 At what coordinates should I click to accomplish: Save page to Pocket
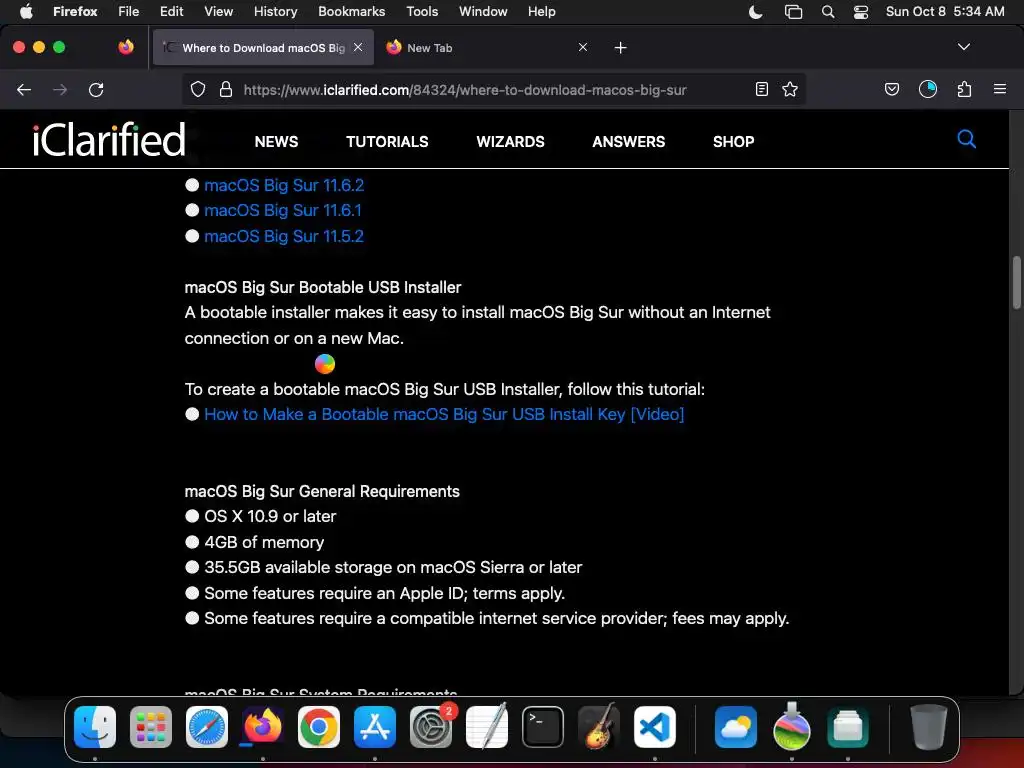coord(891,89)
